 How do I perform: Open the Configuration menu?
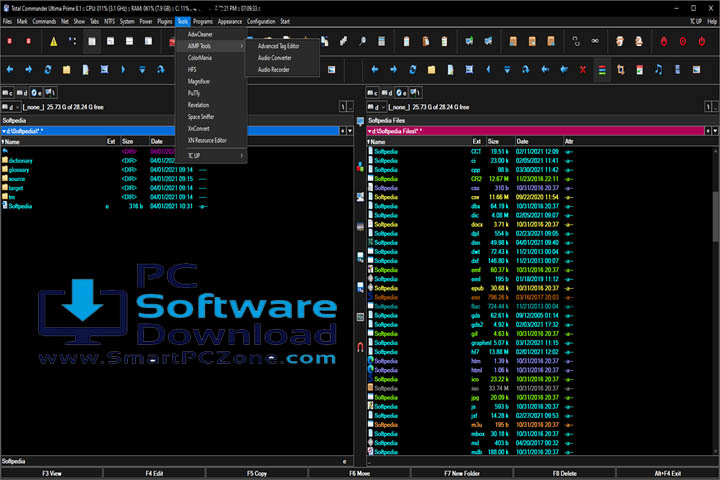261,21
